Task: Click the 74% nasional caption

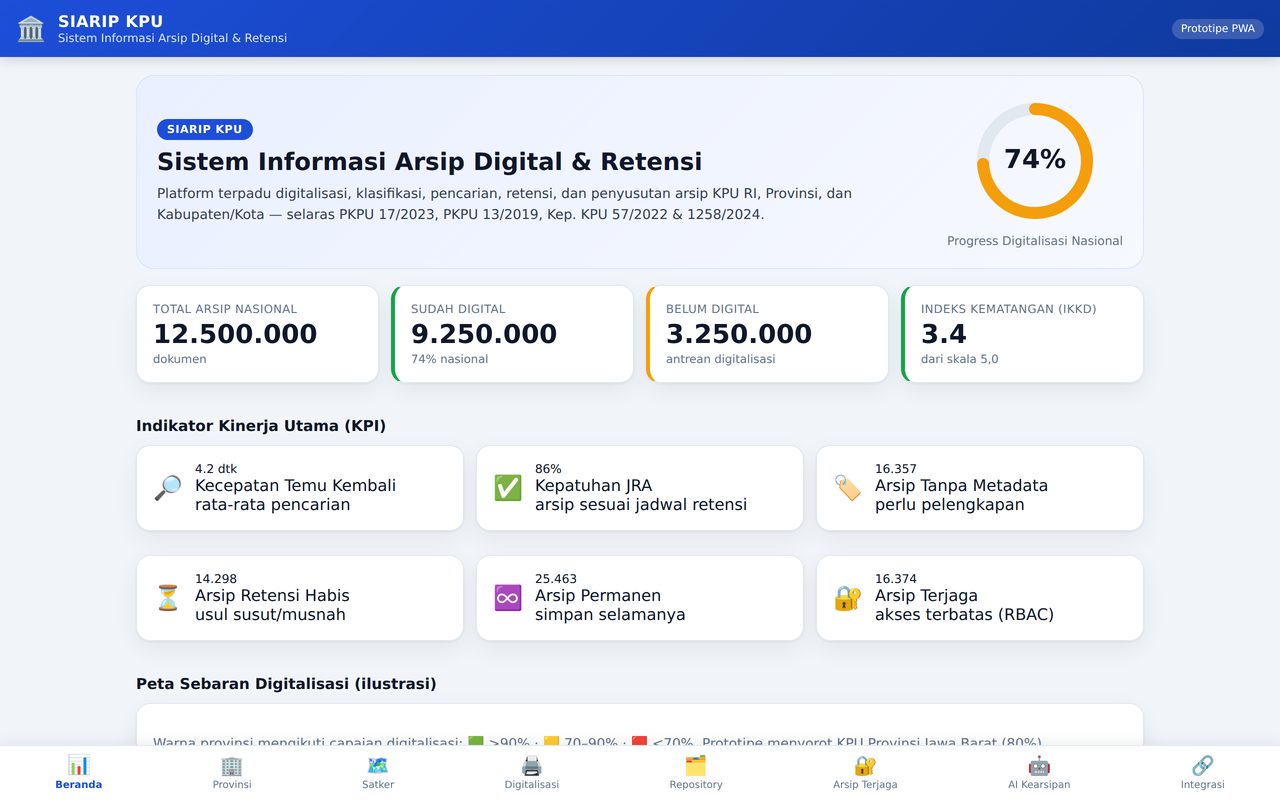Action: point(449,359)
